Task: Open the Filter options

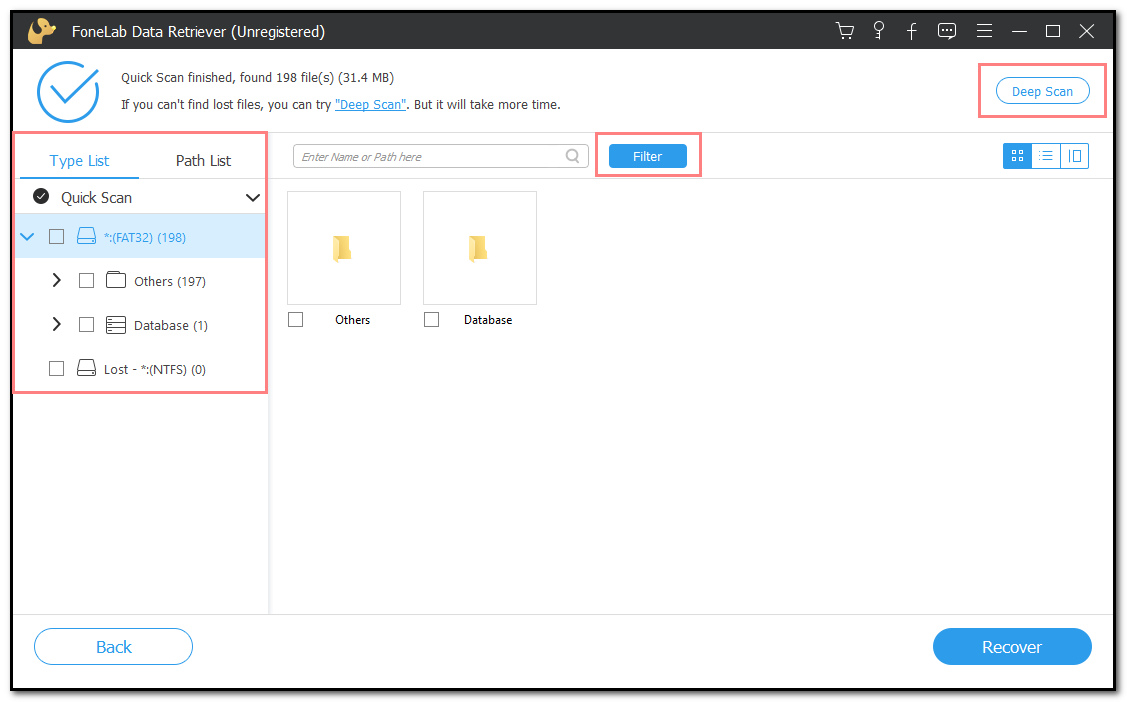Action: coord(647,156)
